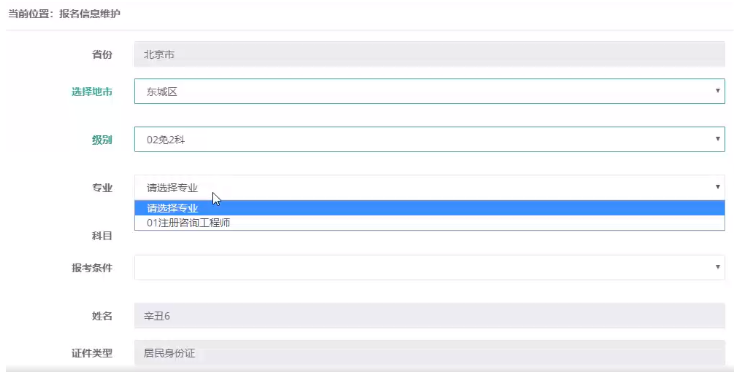Choose the highlighted 请选择专业 list option

click(429, 208)
